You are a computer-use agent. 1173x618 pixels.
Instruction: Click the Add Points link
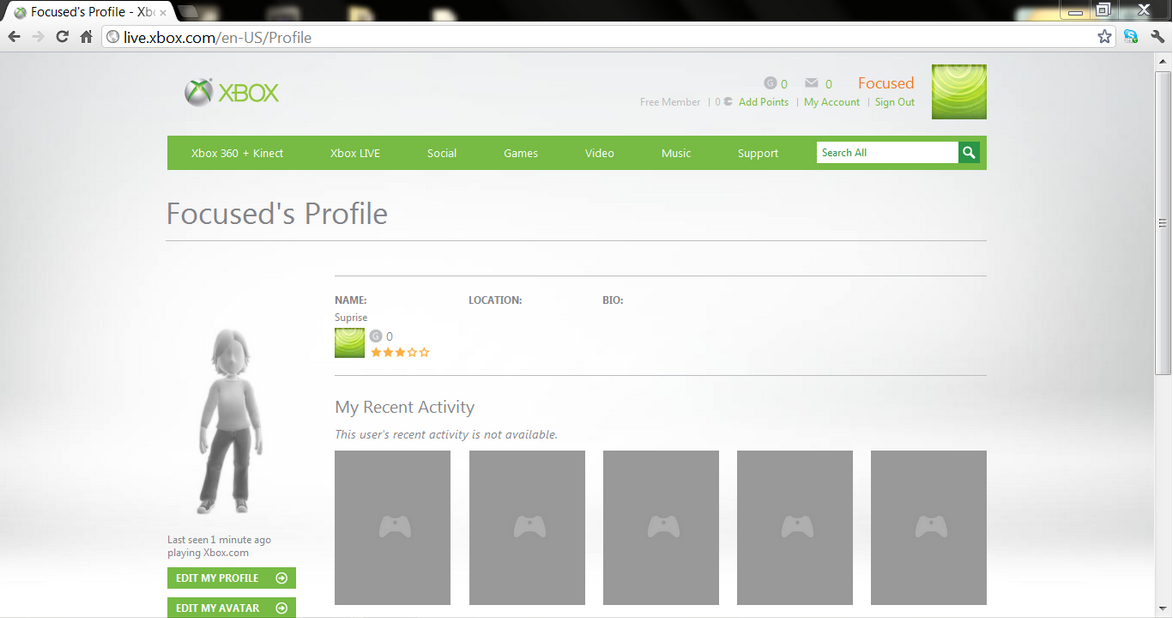(763, 103)
